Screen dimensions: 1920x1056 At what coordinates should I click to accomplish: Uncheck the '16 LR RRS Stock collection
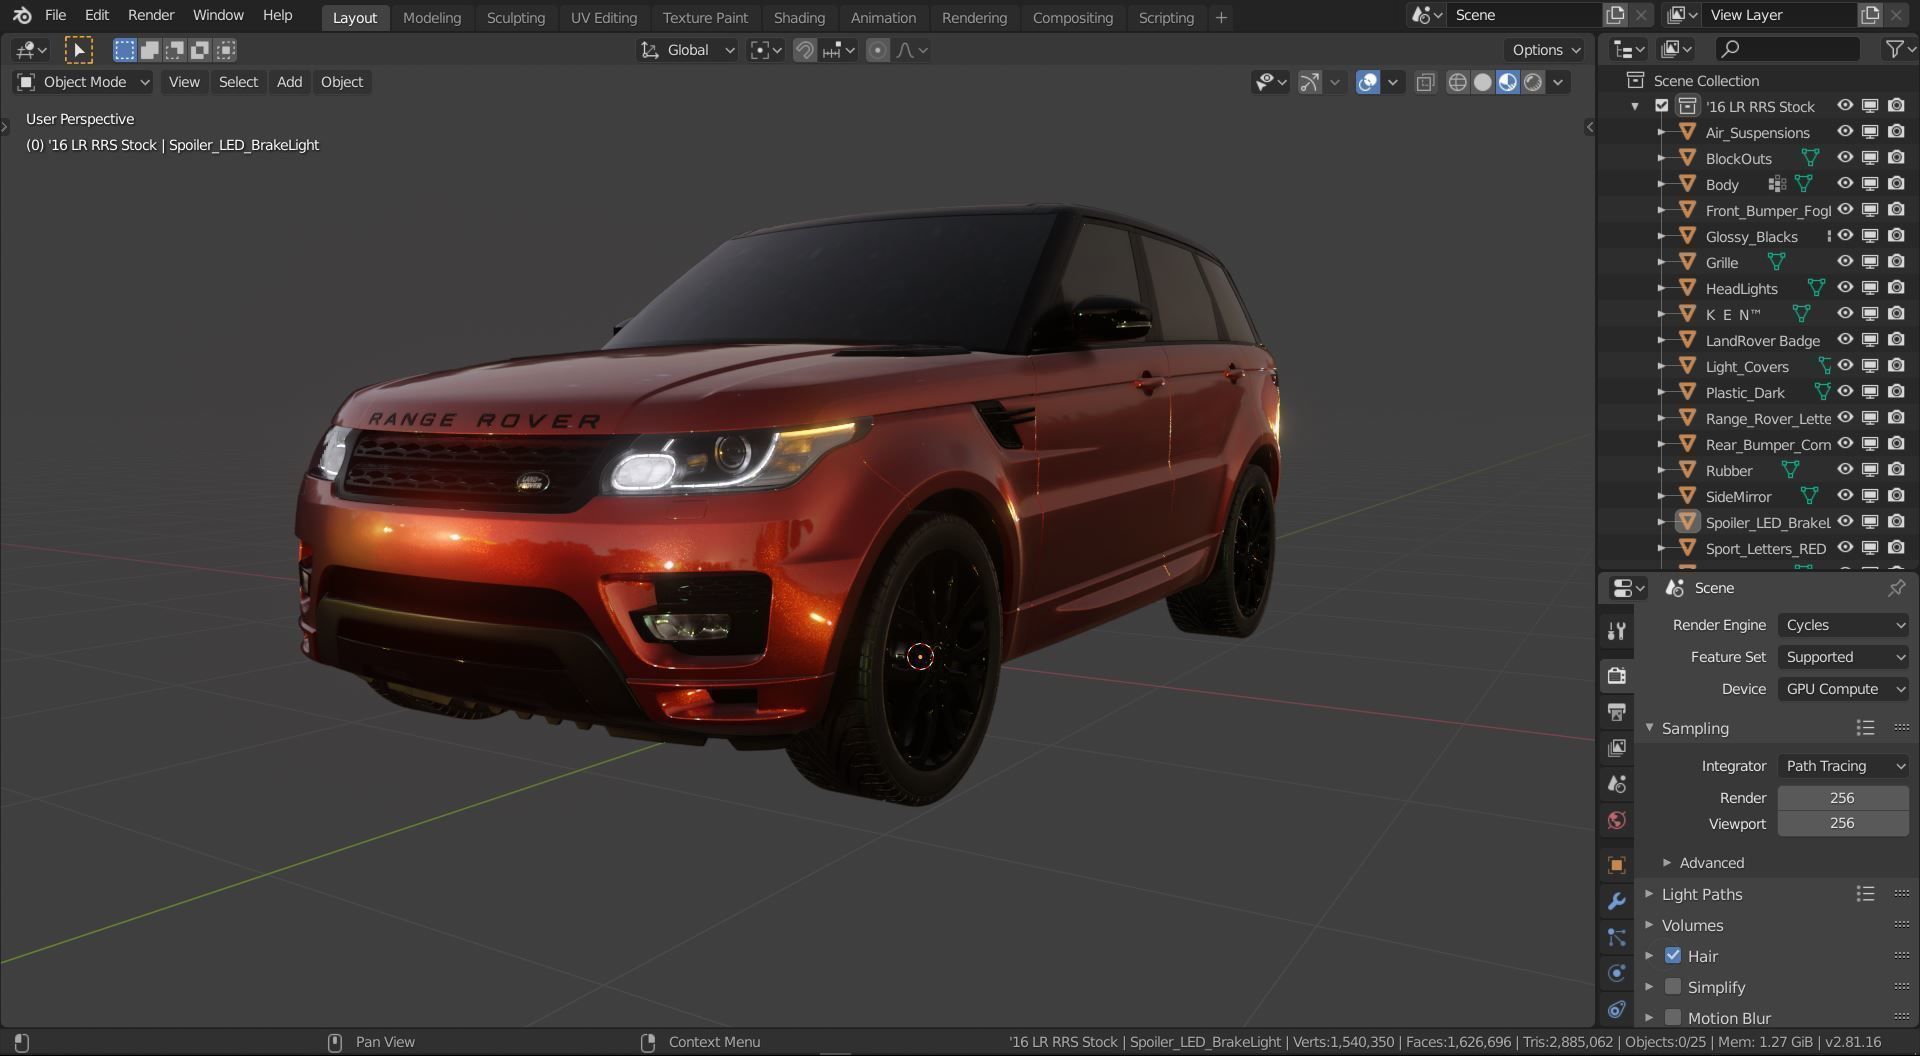pyautogui.click(x=1662, y=106)
